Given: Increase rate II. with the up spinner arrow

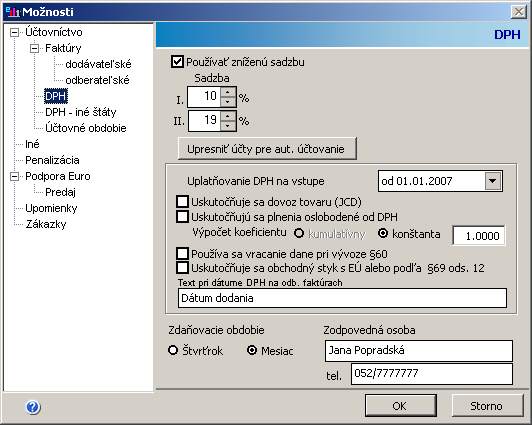Looking at the screenshot, I should click(227, 116).
